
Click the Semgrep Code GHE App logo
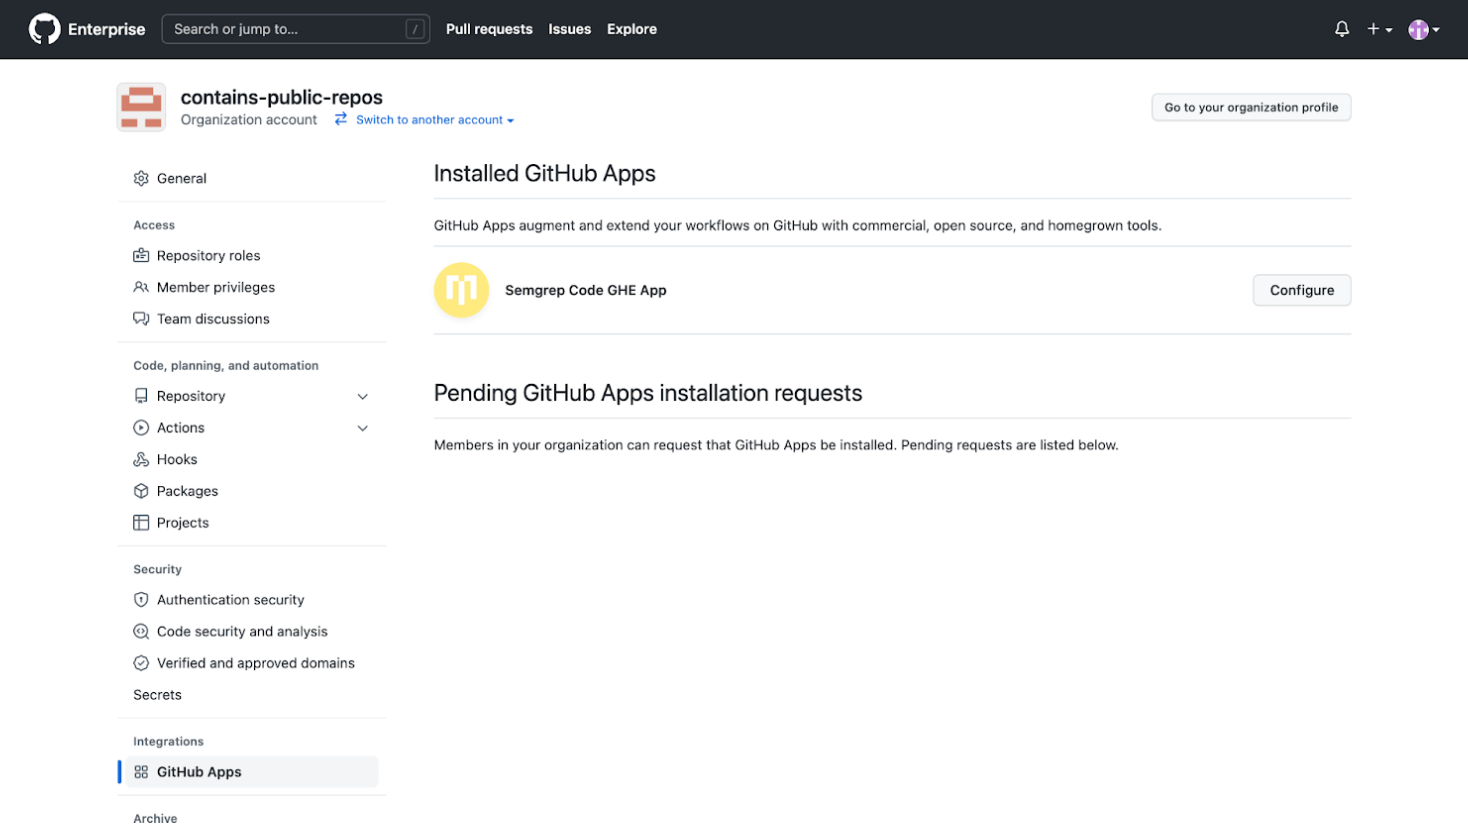[x=461, y=290]
